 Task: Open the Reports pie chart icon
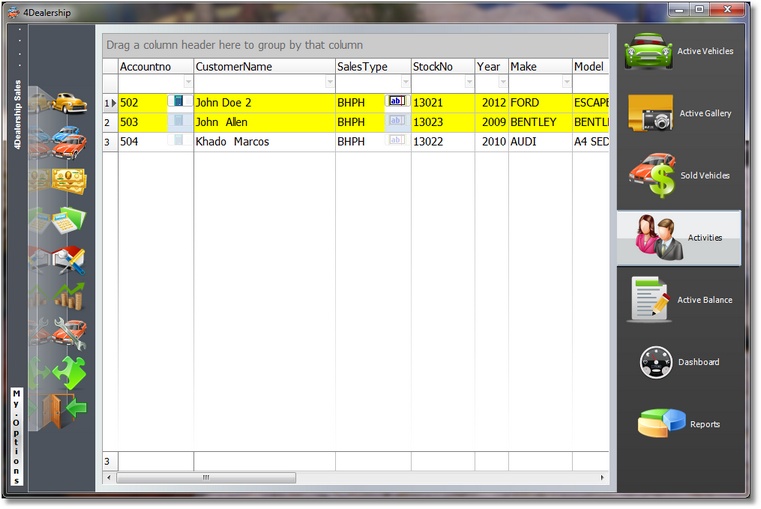tap(661, 424)
